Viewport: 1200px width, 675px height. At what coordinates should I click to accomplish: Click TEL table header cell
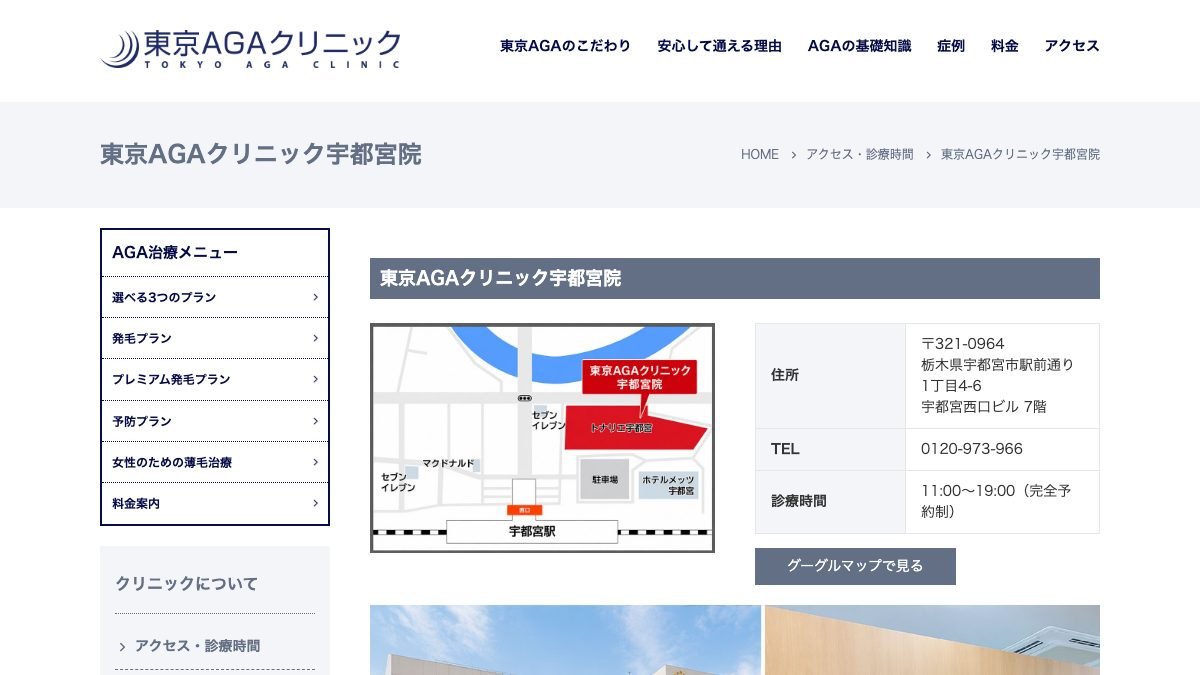(x=830, y=449)
